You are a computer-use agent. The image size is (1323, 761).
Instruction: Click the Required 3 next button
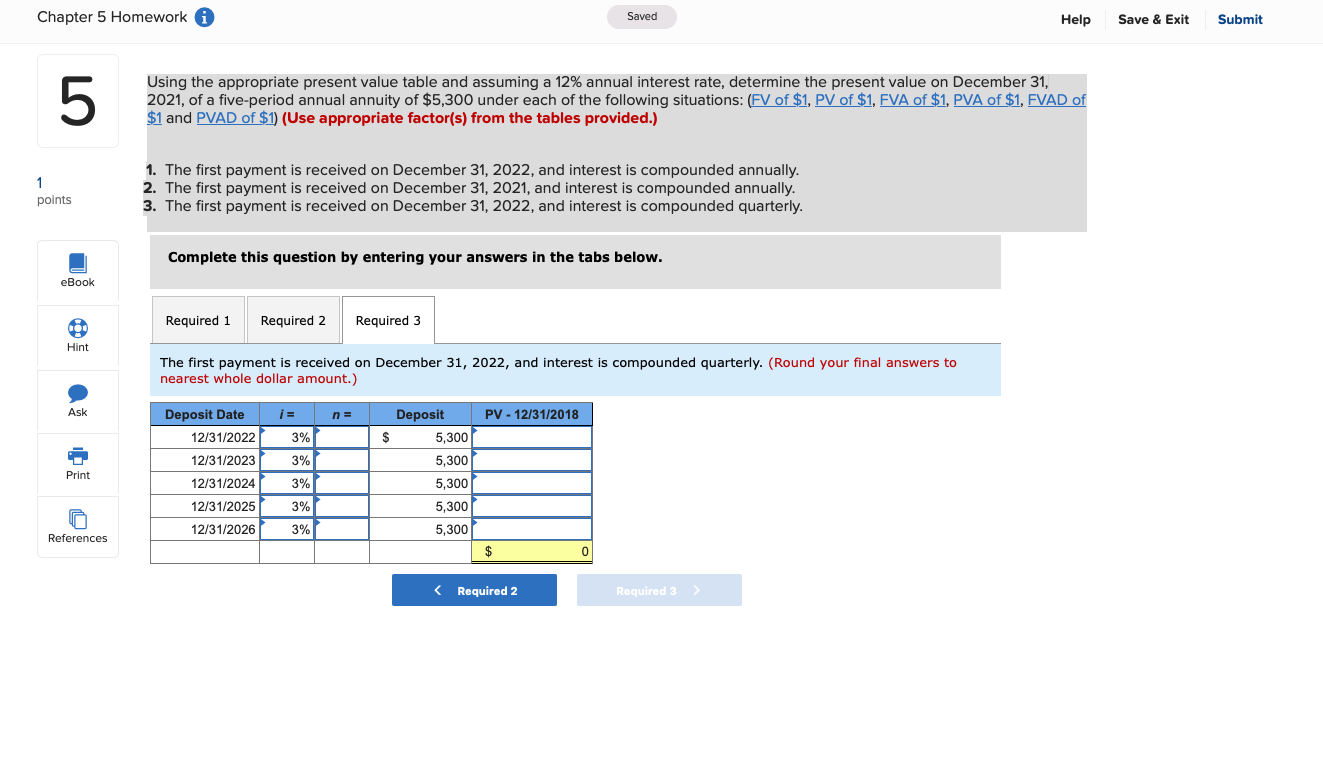pyautogui.click(x=659, y=589)
